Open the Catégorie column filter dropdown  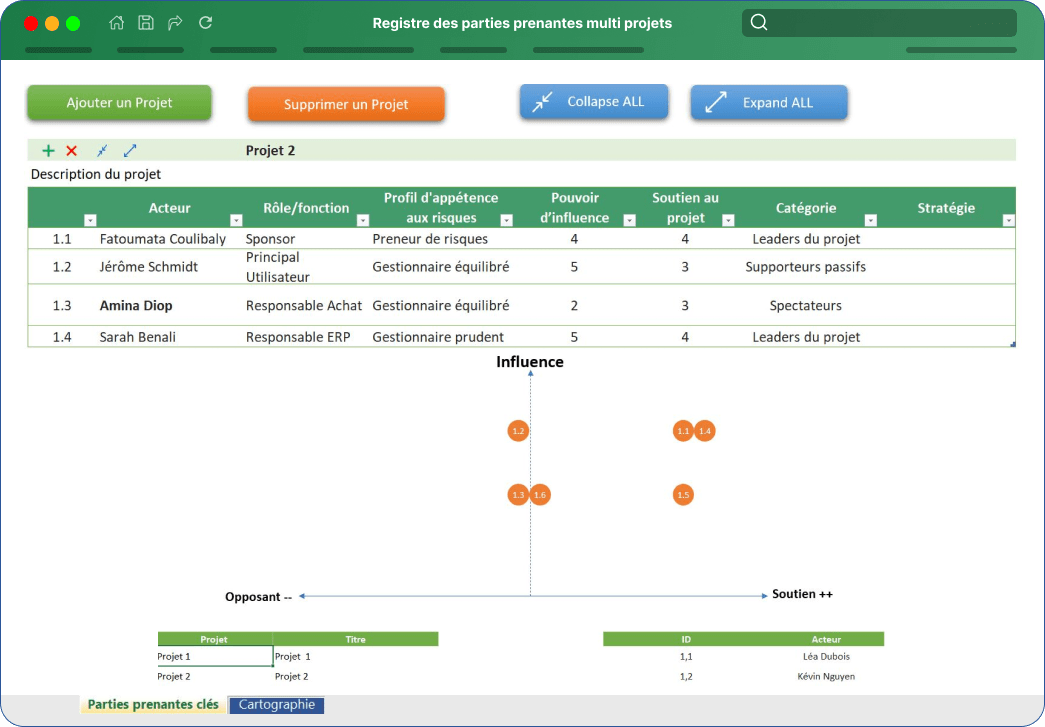[x=870, y=220]
